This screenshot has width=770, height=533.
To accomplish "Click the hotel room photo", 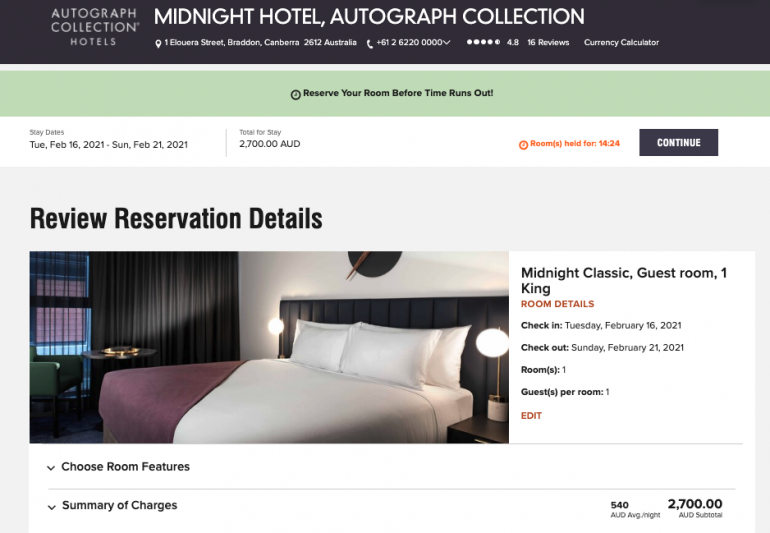I will [x=269, y=347].
